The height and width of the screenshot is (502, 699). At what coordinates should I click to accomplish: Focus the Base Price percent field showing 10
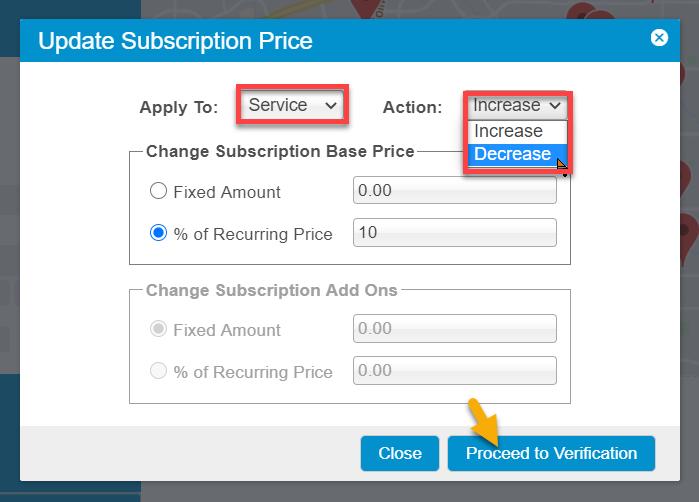tap(454, 233)
